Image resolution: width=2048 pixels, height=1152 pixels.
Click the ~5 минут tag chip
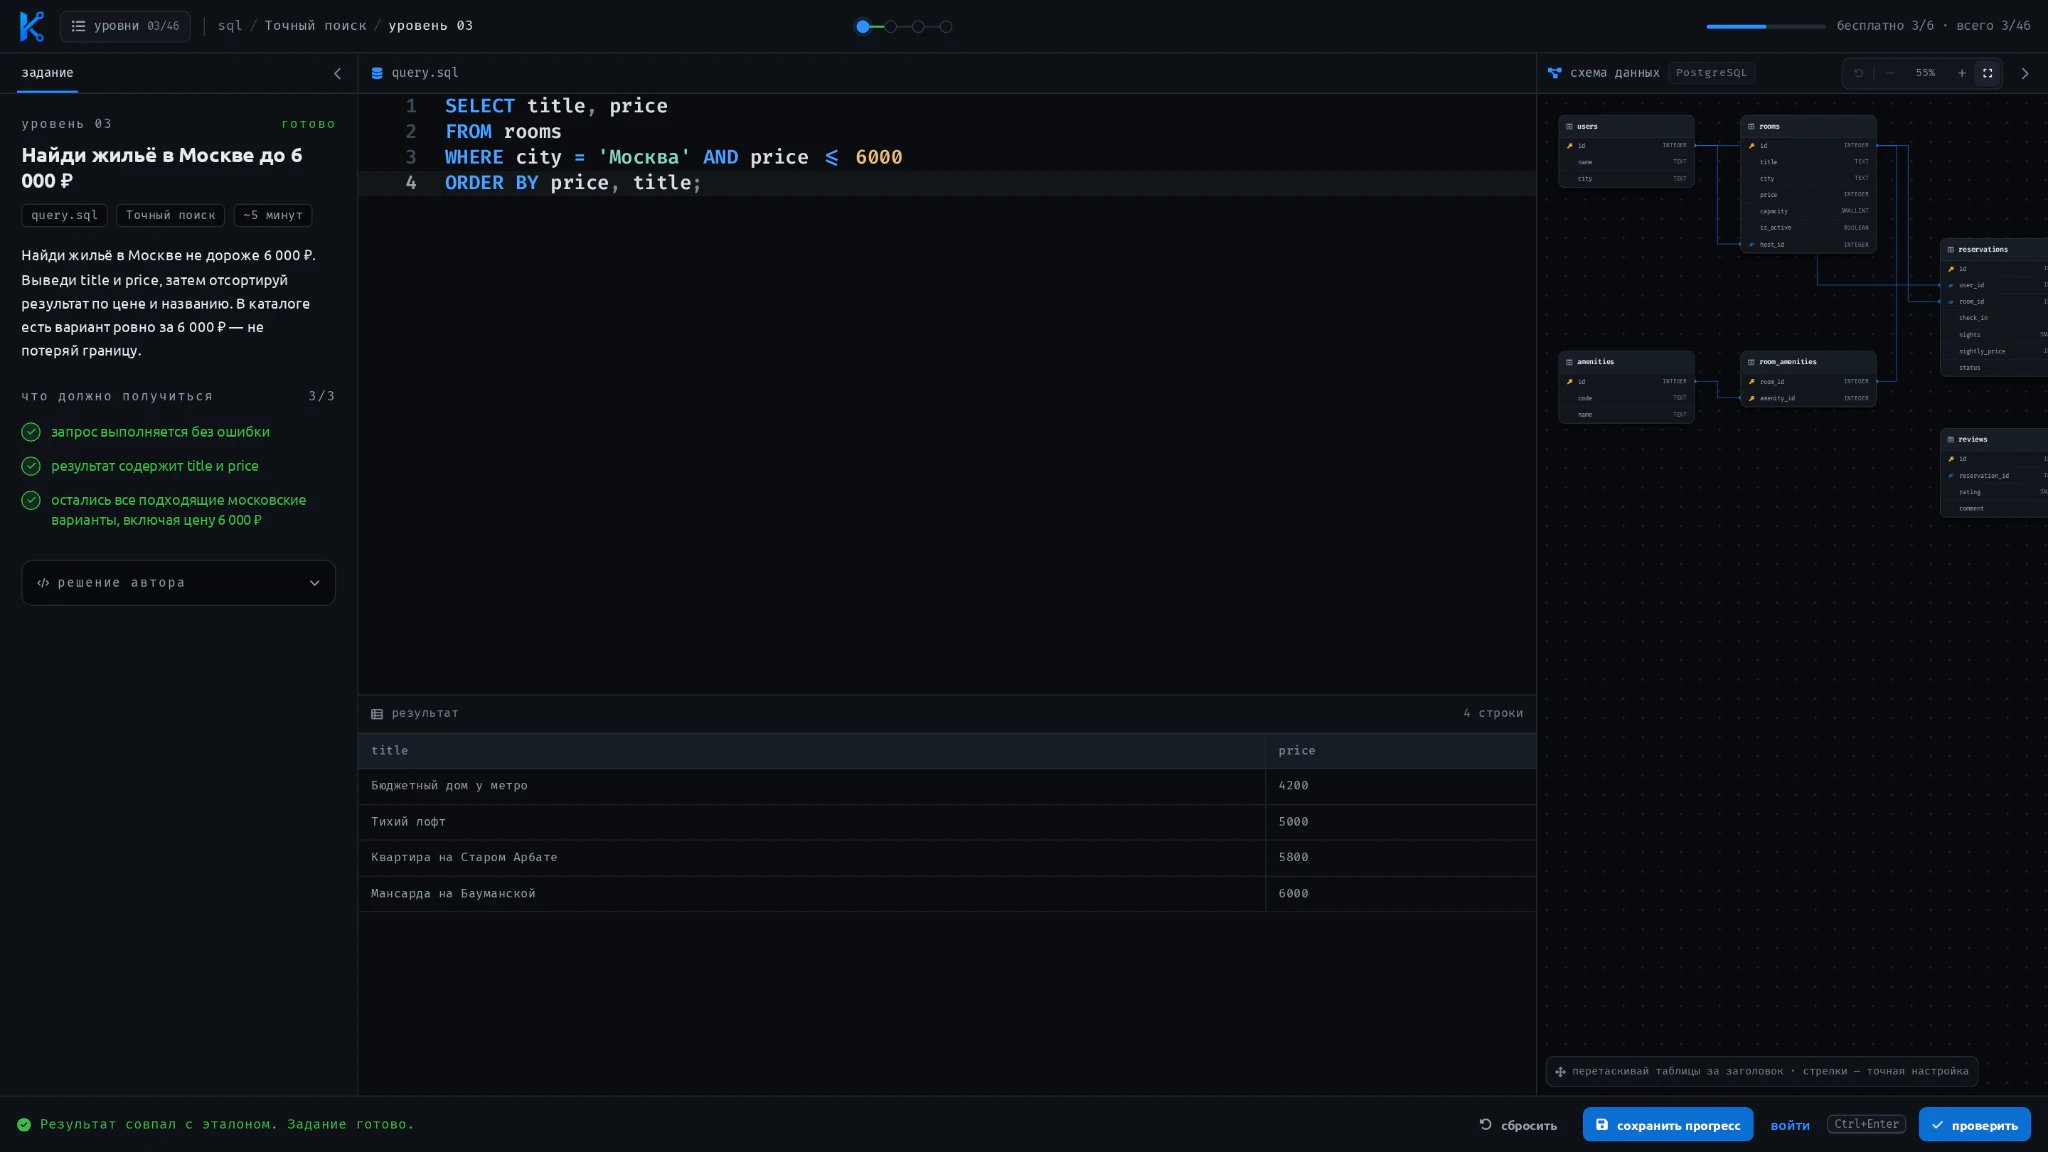(x=272, y=215)
